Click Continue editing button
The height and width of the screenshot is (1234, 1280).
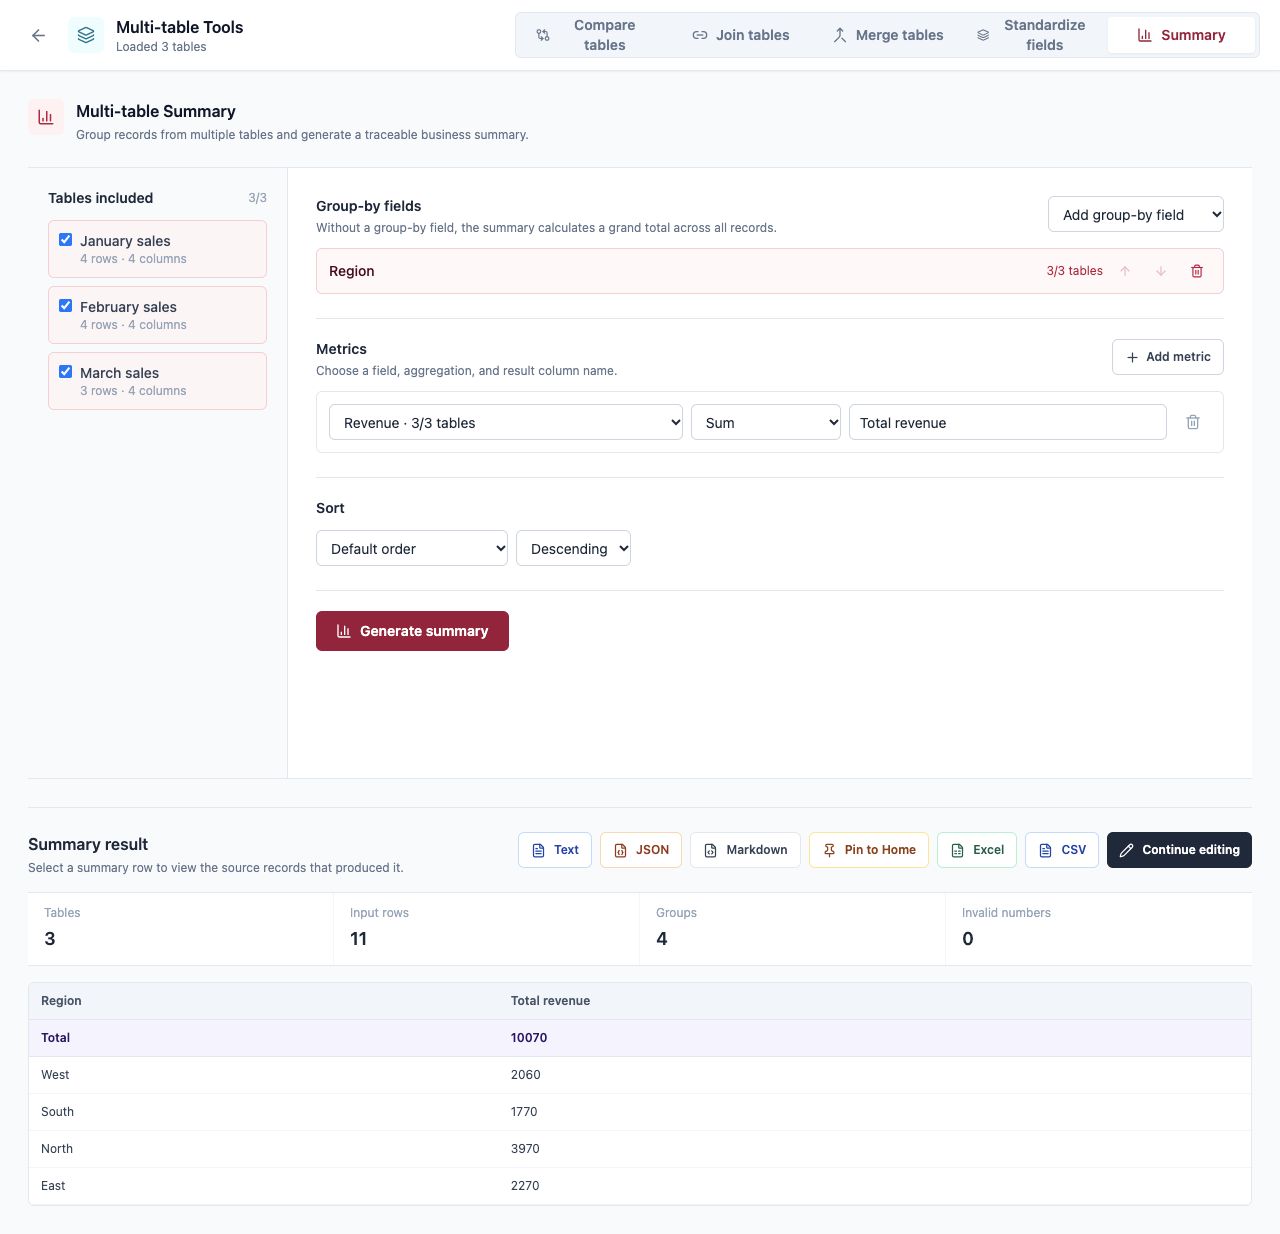[1179, 850]
